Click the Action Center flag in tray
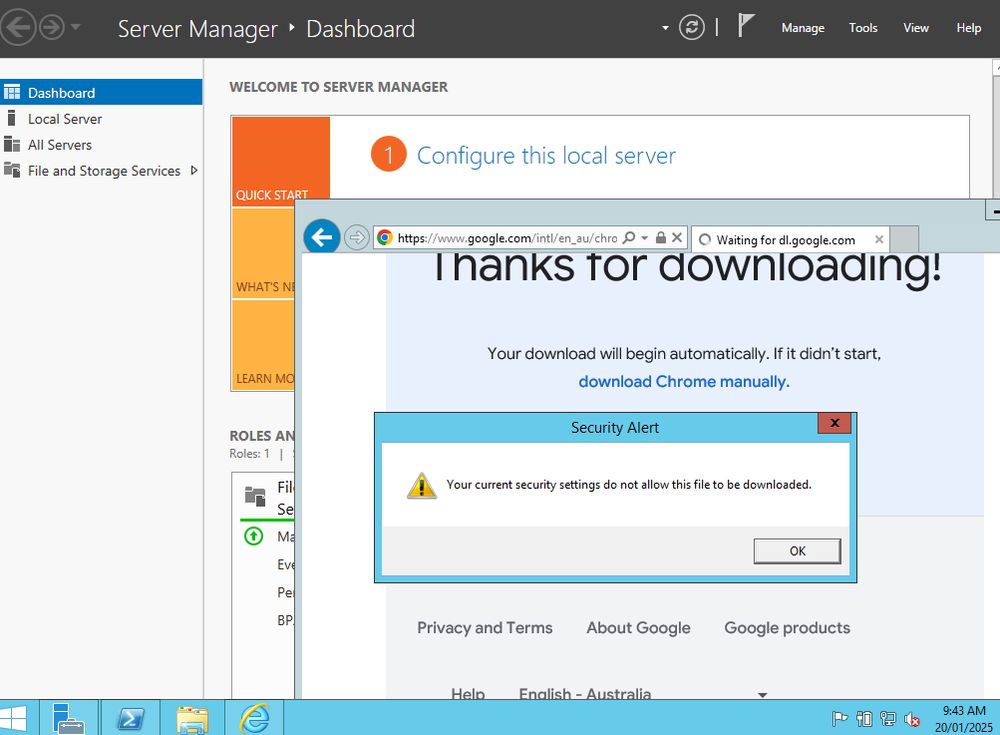Viewport: 1000px width, 735px height. tap(839, 719)
